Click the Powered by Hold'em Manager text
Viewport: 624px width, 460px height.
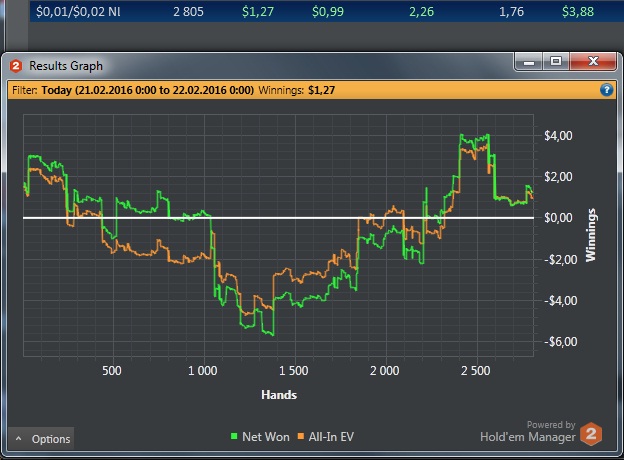(x=528, y=431)
